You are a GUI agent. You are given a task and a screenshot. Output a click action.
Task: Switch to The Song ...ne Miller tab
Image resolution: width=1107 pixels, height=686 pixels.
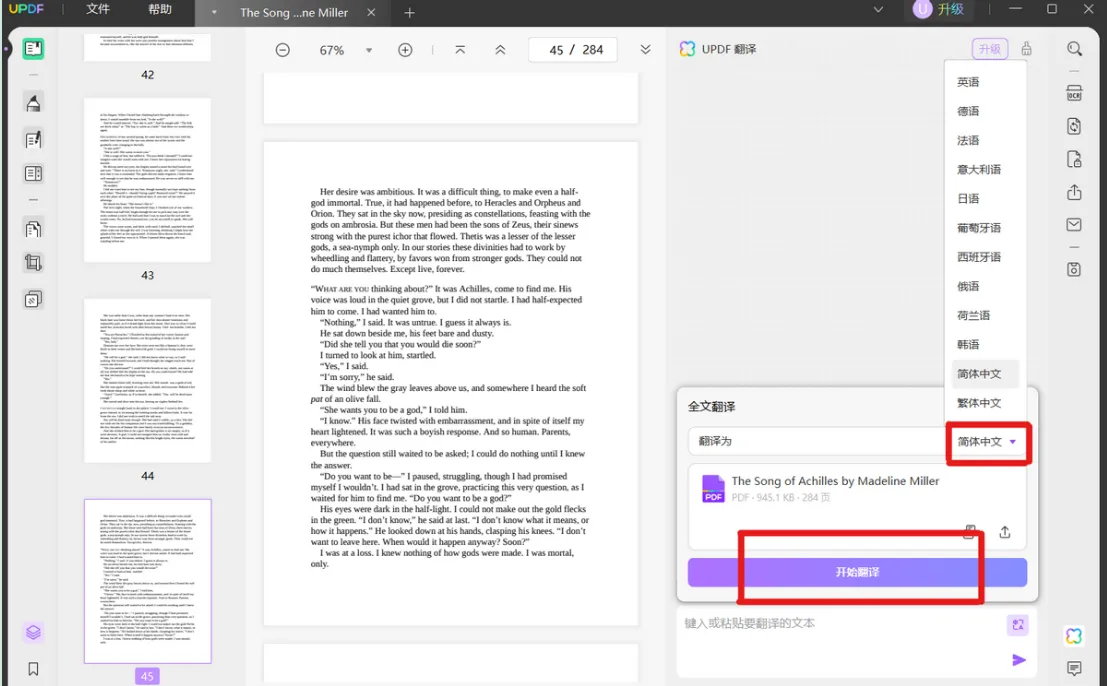pos(294,13)
